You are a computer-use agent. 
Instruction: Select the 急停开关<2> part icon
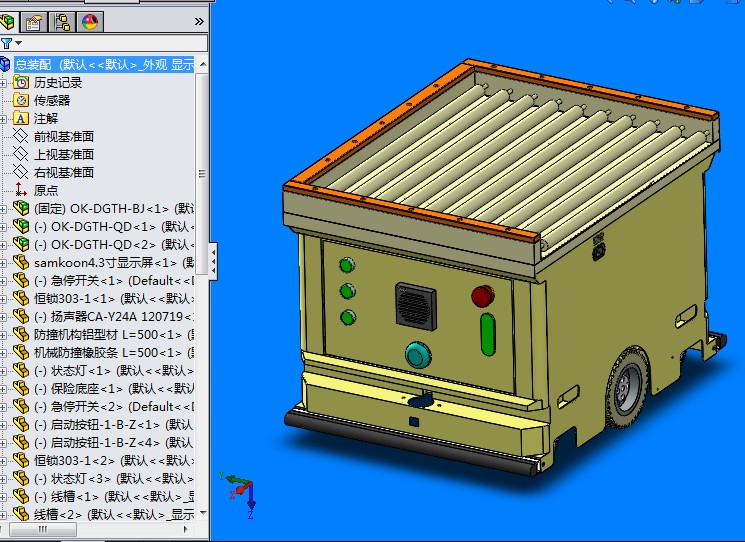(x=21, y=406)
